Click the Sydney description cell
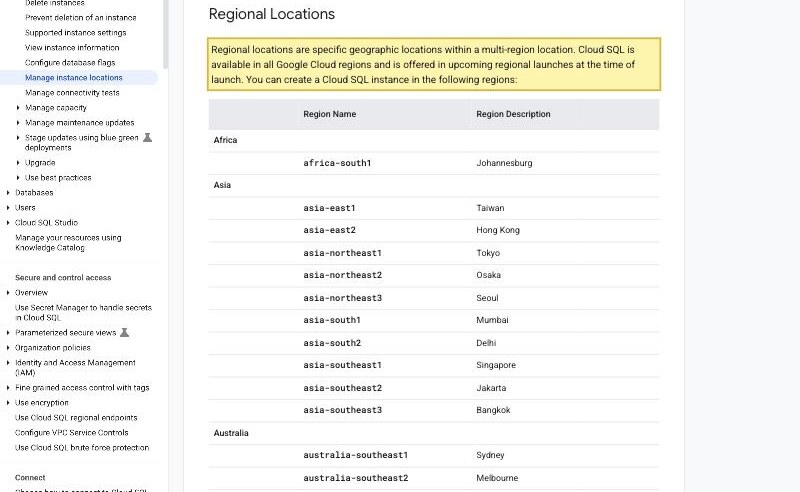 tap(490, 455)
